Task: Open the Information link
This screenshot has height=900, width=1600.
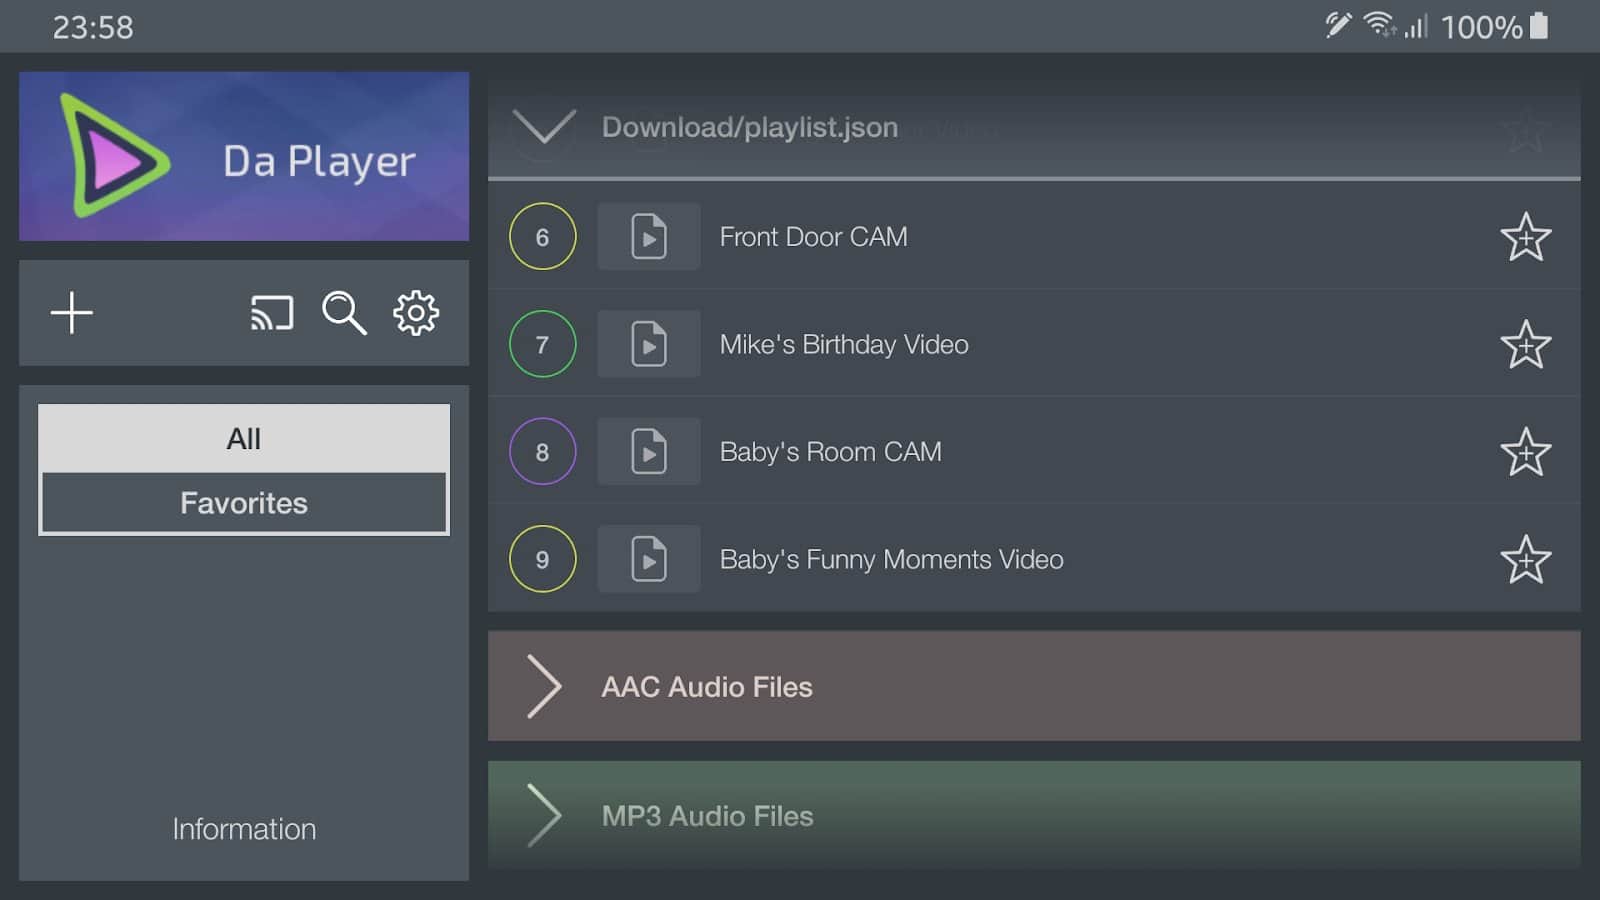Action: pyautogui.click(x=244, y=829)
